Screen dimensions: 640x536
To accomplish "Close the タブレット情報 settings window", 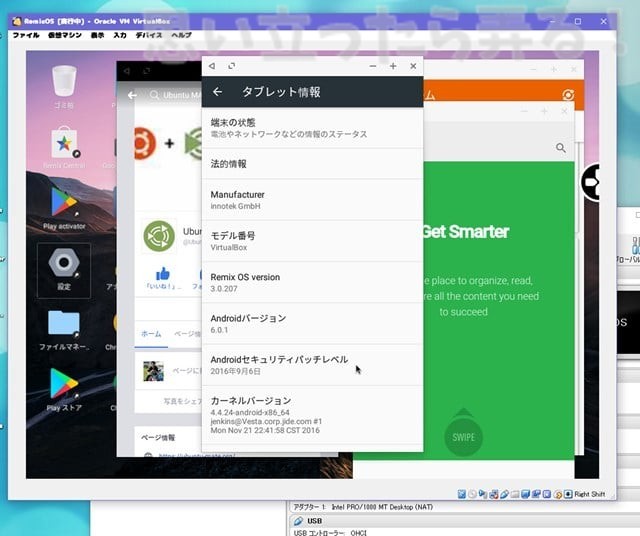I will tap(413, 66).
